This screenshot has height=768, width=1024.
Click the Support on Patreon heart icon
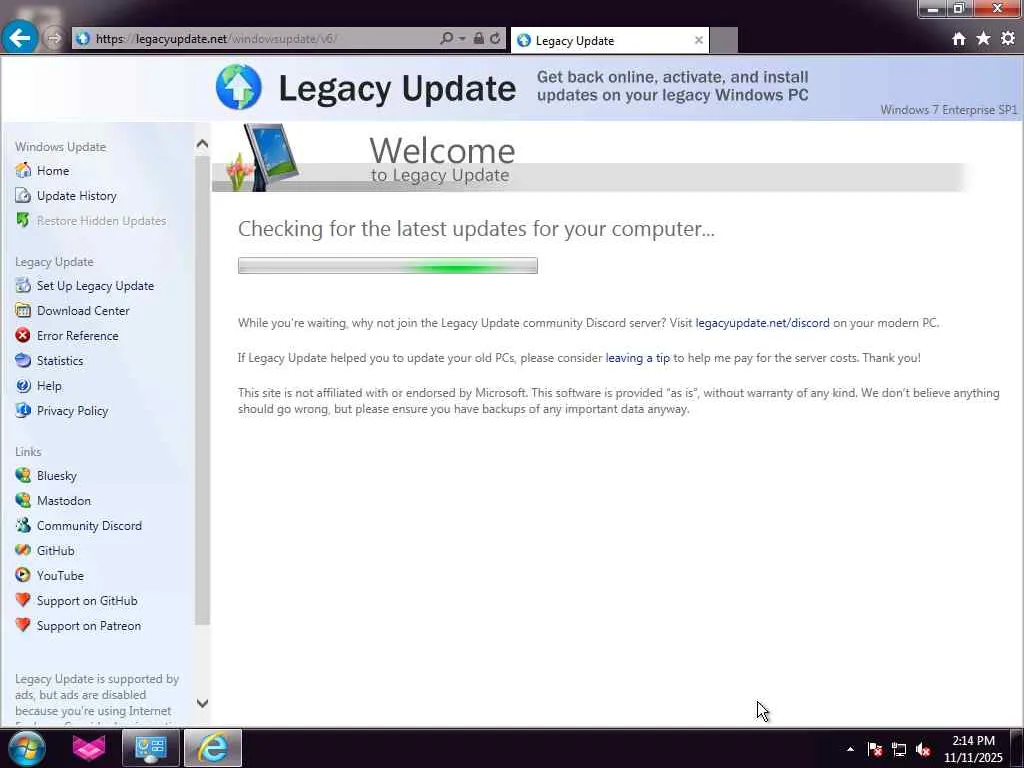23,625
